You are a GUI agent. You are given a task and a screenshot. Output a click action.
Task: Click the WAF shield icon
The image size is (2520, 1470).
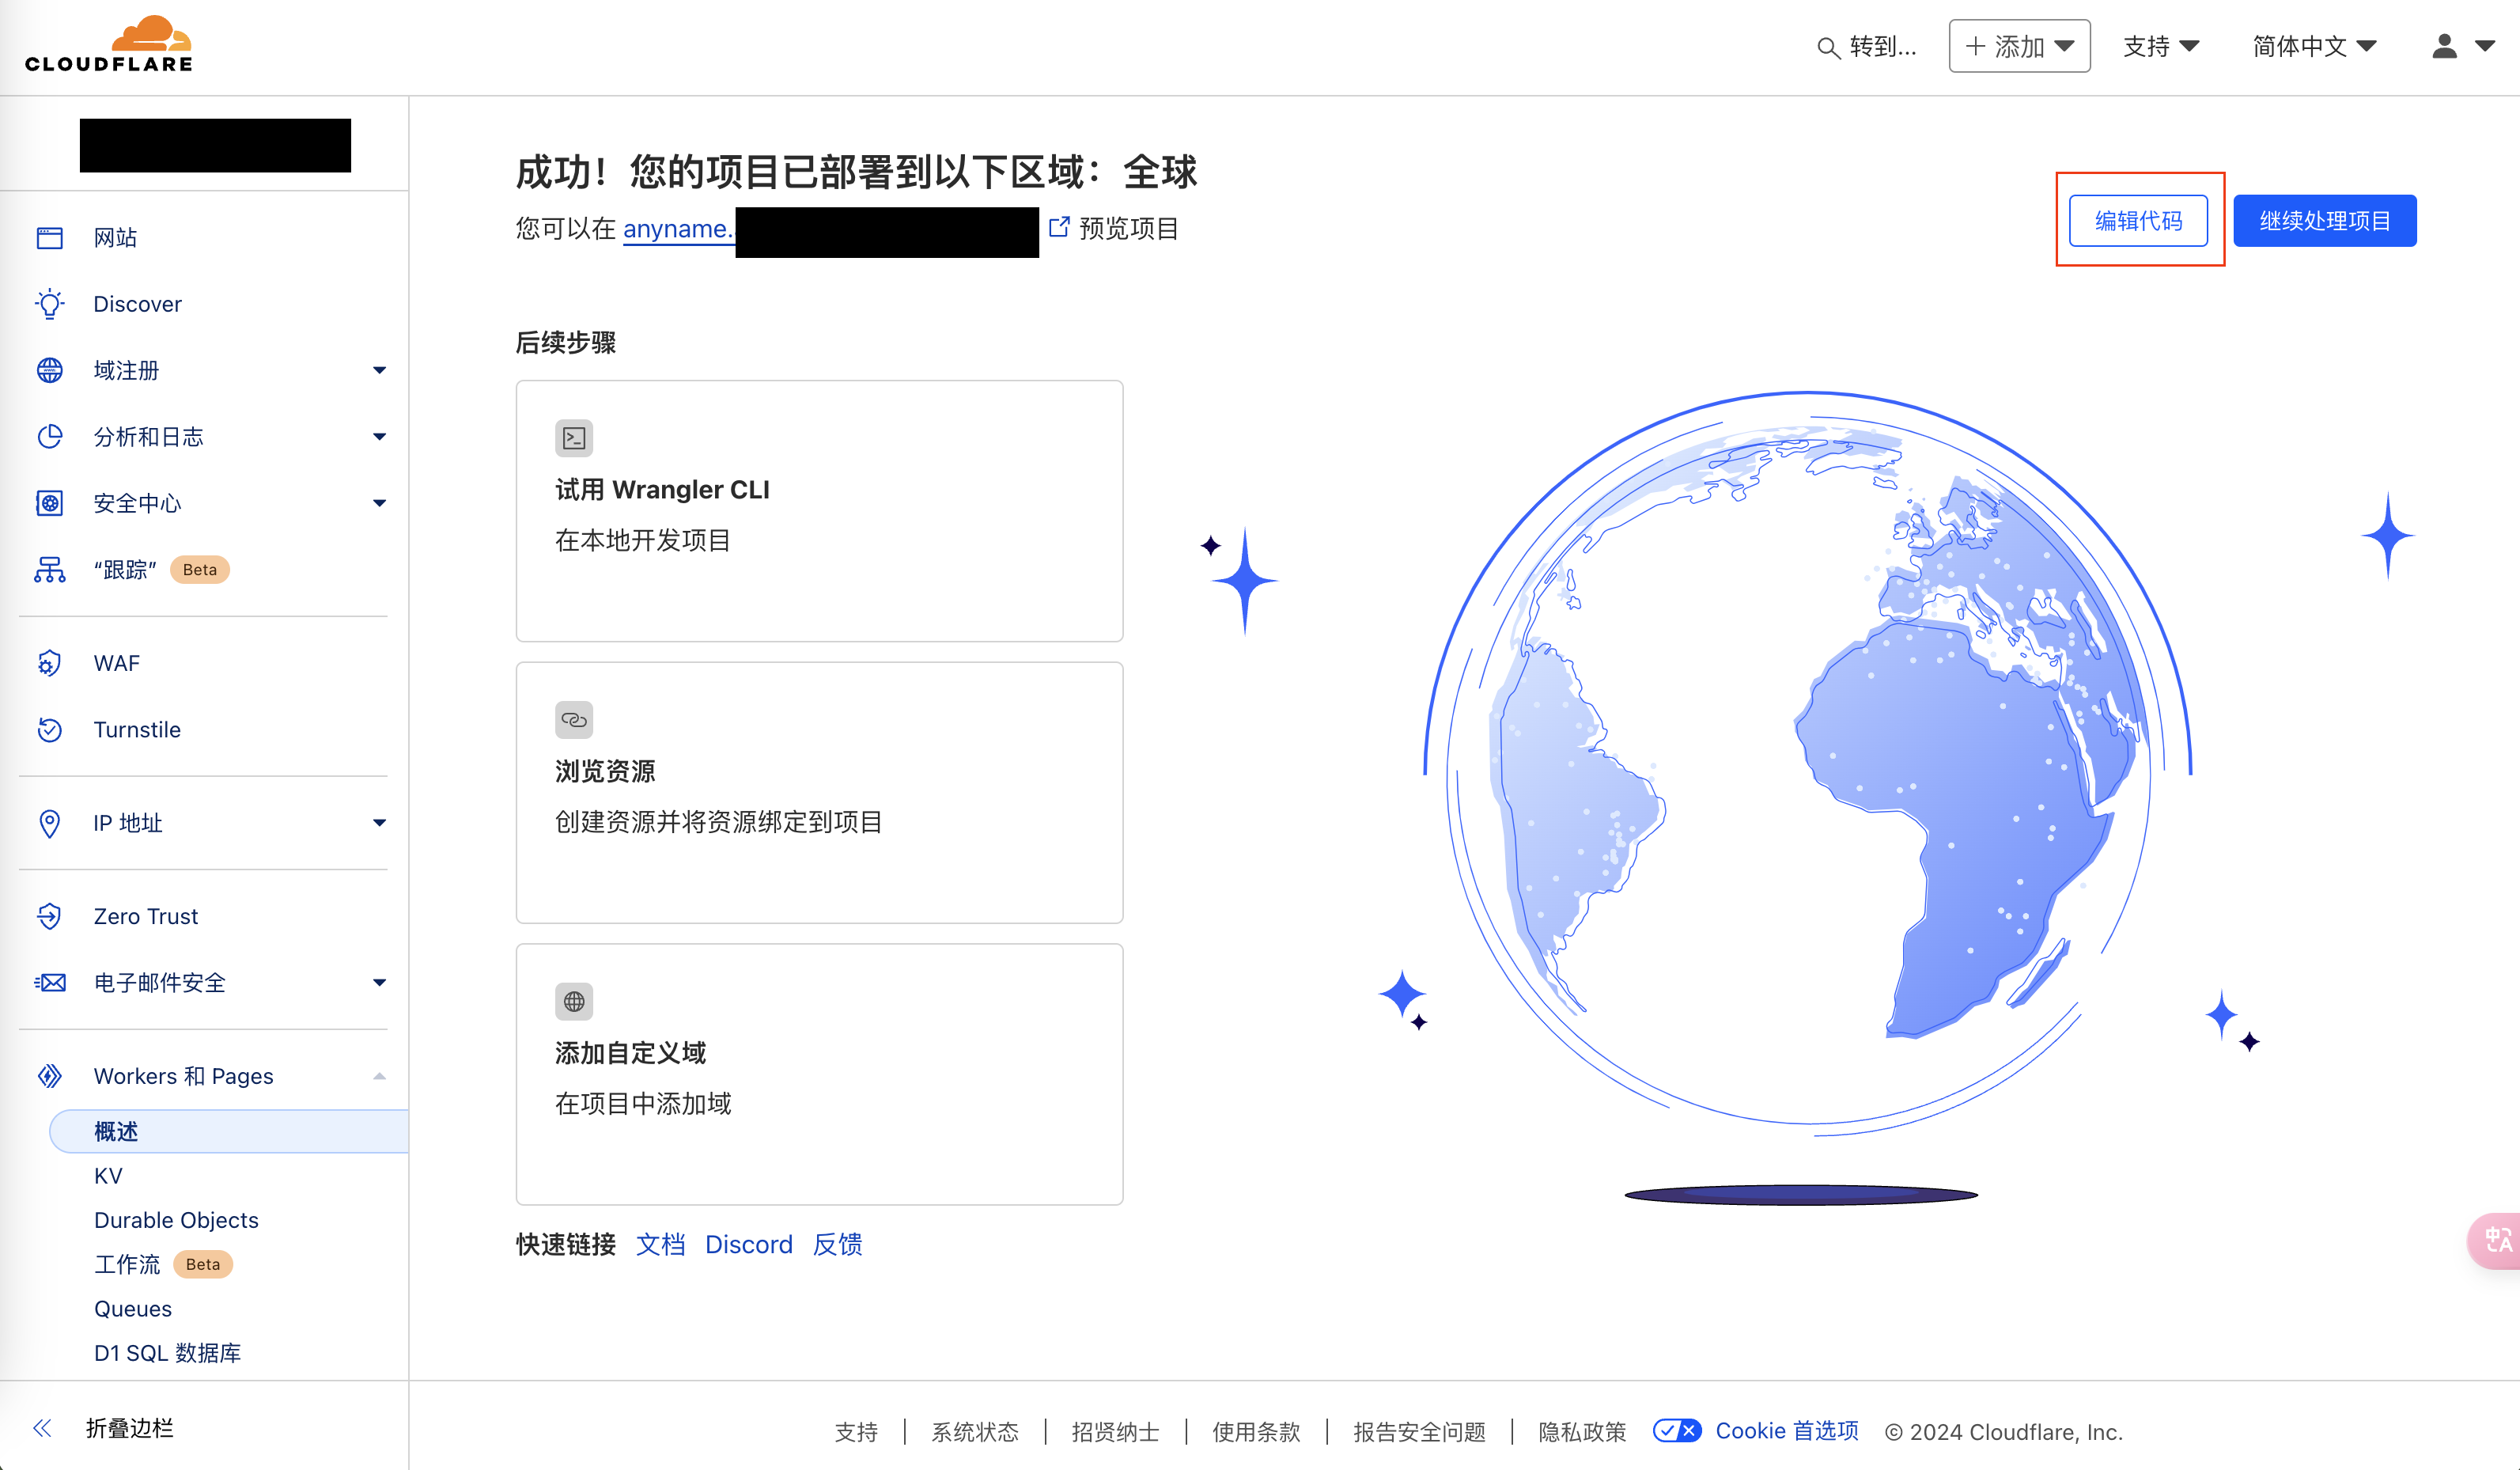point(50,663)
